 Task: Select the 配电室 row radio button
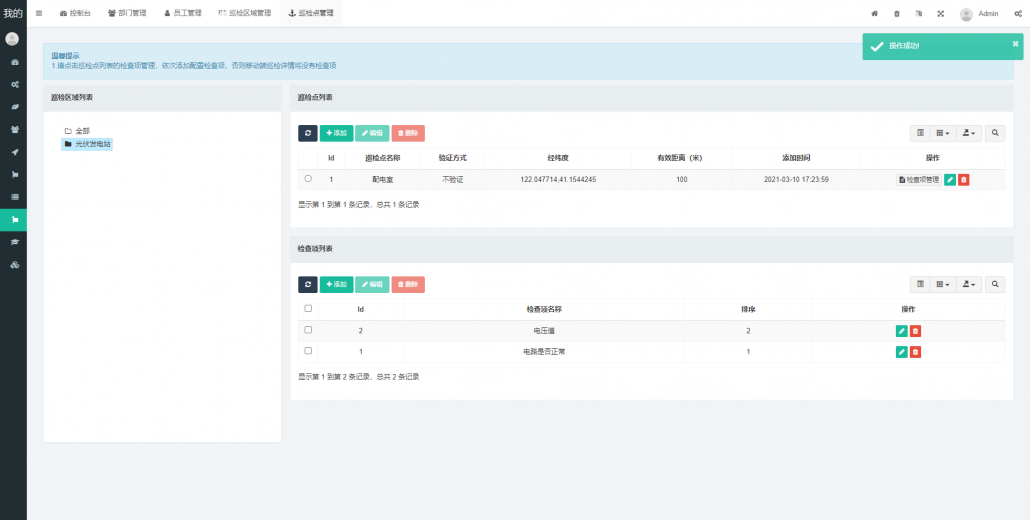(x=308, y=179)
